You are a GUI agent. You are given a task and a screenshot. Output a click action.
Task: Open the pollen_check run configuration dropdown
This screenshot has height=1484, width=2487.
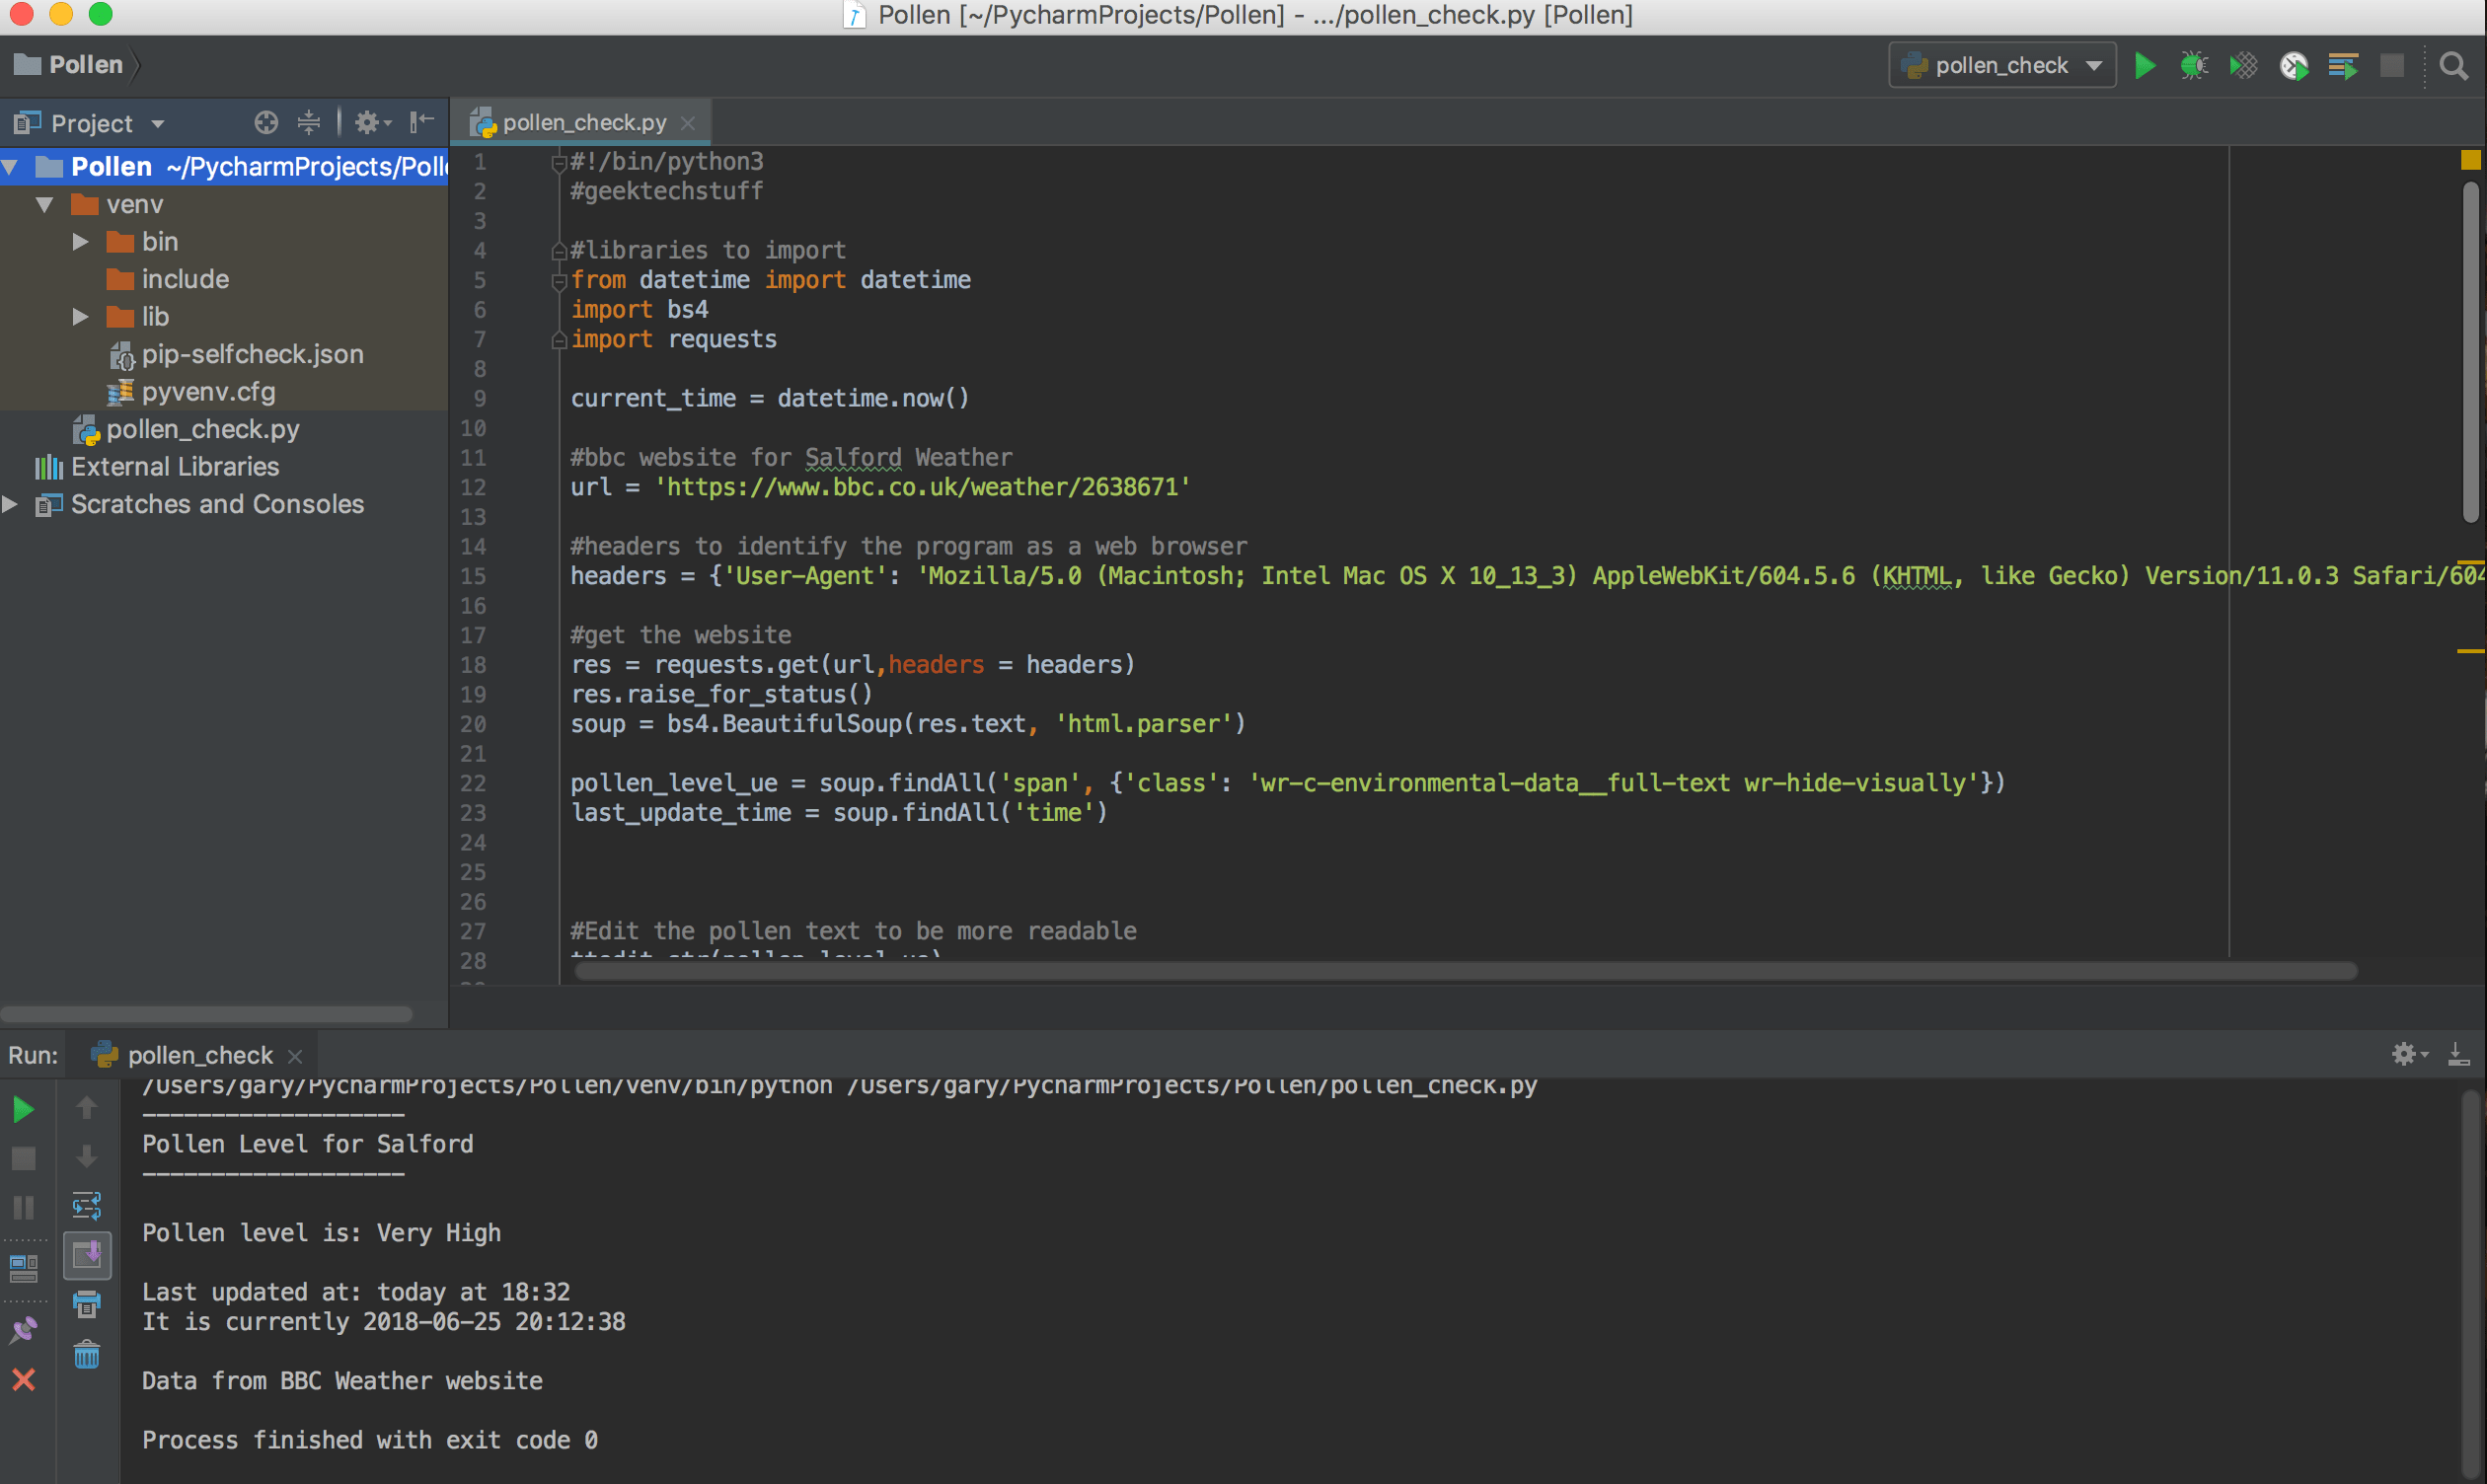[2001, 64]
